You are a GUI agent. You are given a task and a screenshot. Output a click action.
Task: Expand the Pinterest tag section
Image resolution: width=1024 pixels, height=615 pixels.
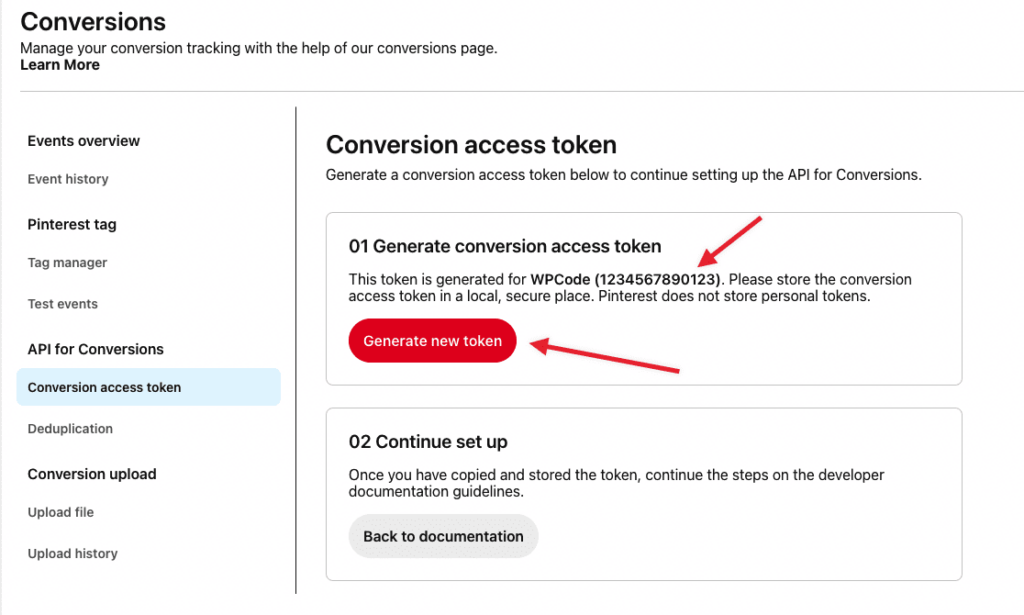(72, 224)
